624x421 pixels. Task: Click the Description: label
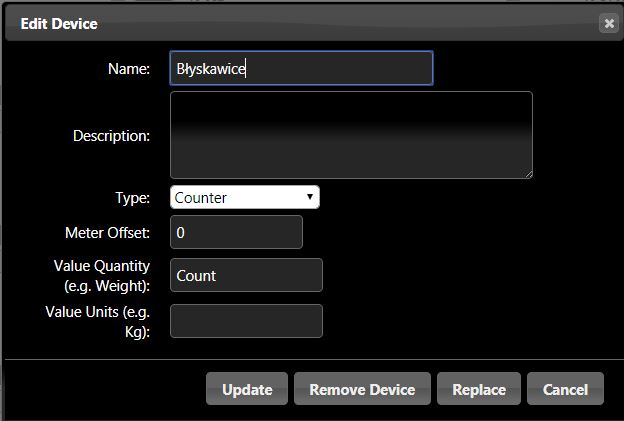[x=111, y=136]
